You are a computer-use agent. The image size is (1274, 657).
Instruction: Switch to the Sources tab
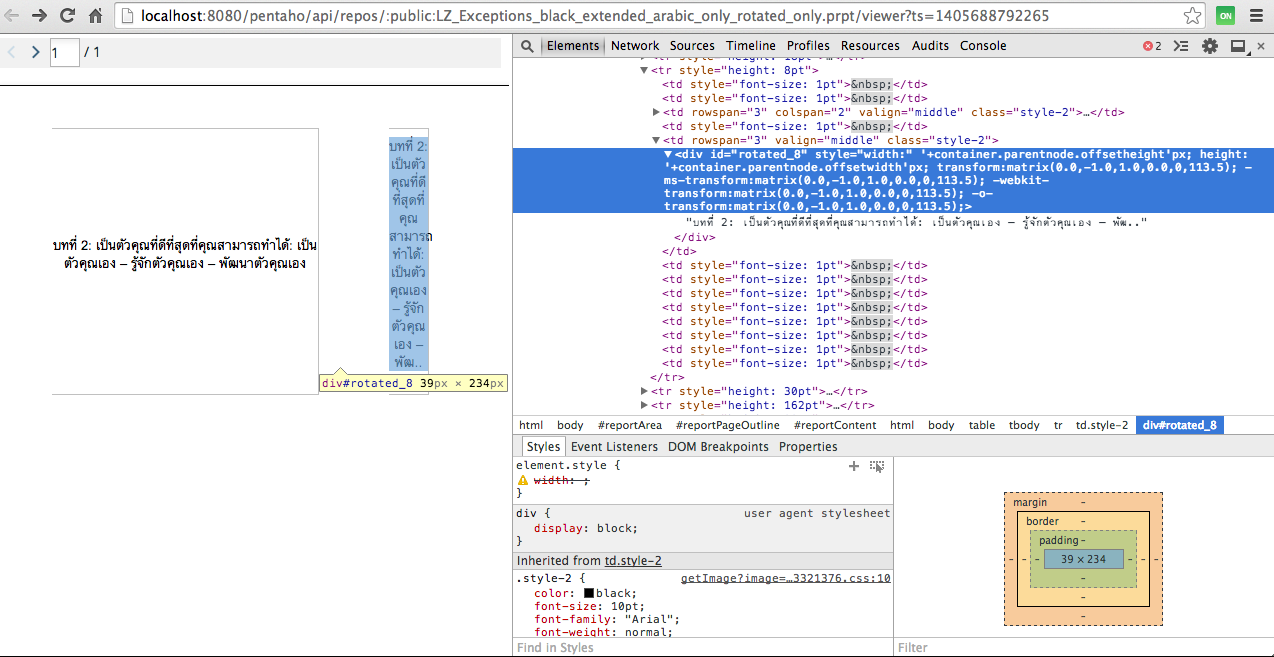pyautogui.click(x=692, y=46)
